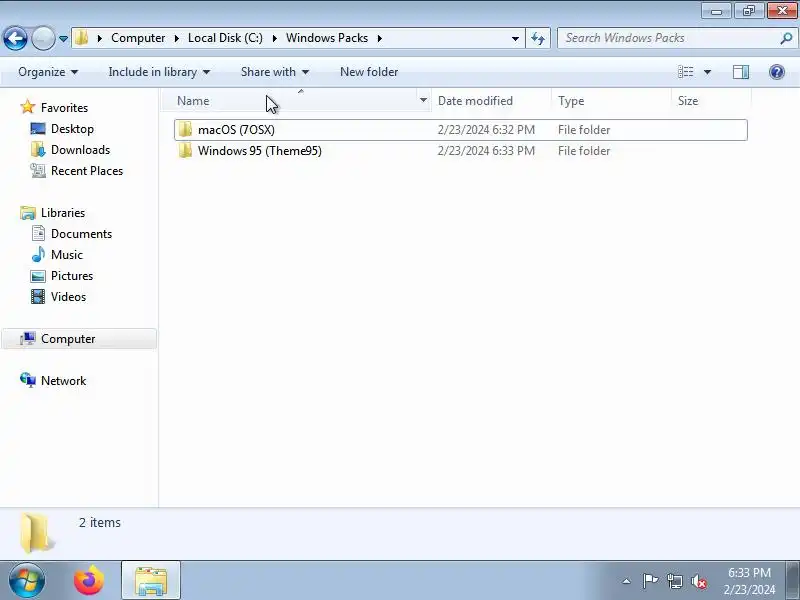Change your view icon button

pyautogui.click(x=685, y=72)
